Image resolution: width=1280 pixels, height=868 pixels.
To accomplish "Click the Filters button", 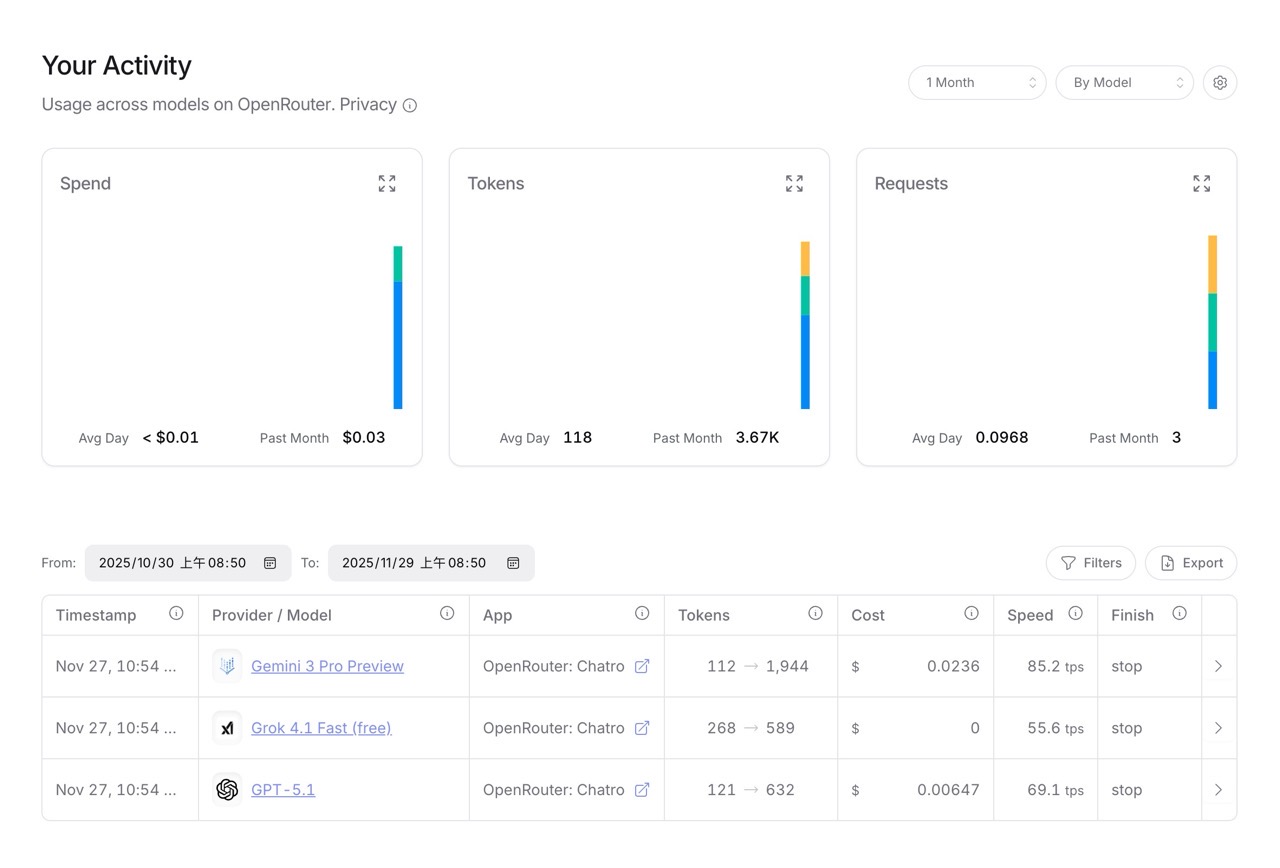I will [x=1090, y=563].
